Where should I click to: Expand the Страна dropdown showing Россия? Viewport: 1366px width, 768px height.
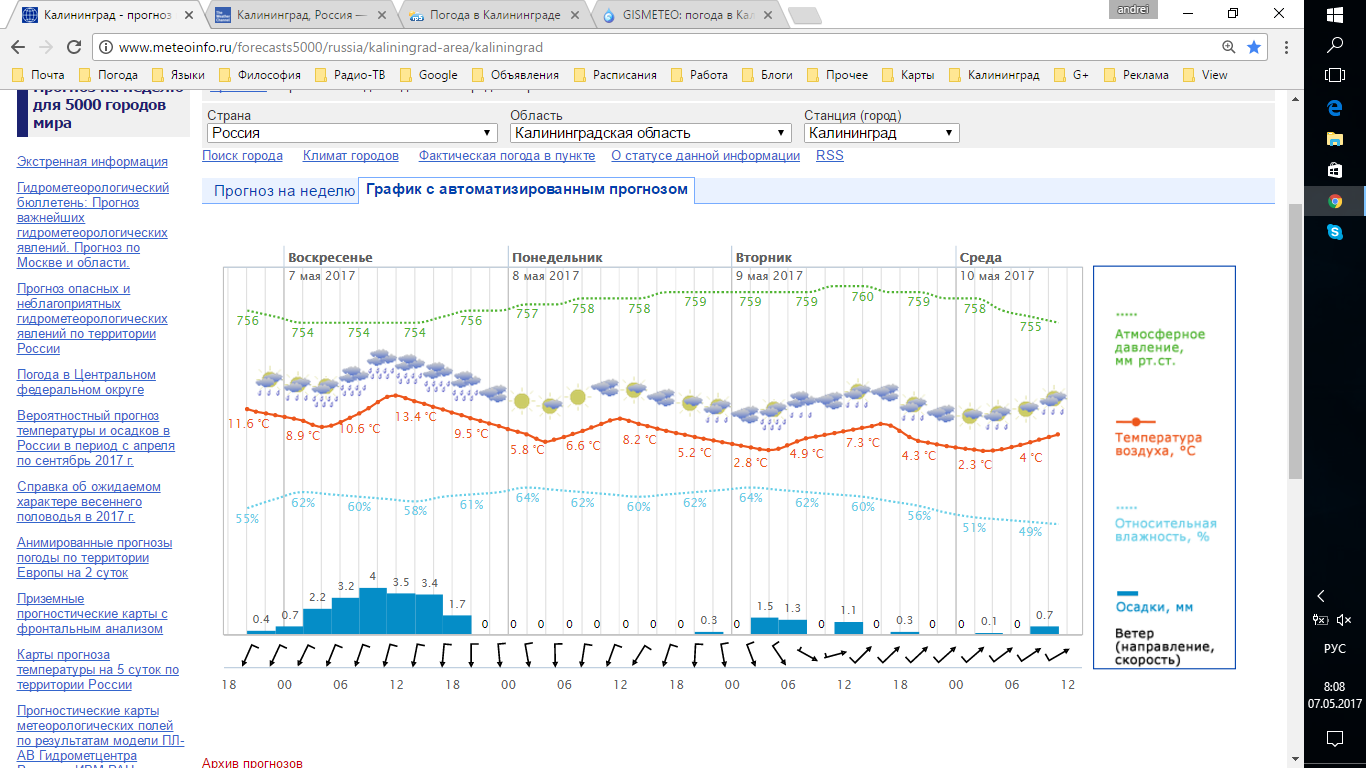tap(352, 133)
